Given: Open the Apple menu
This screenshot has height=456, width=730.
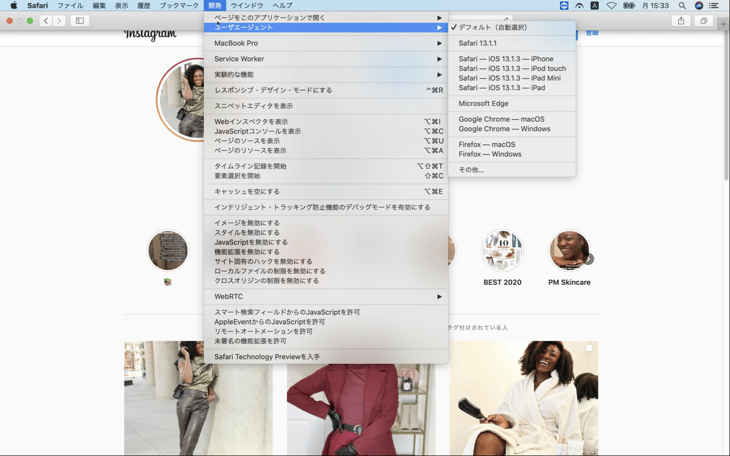Looking at the screenshot, I should tap(13, 6).
